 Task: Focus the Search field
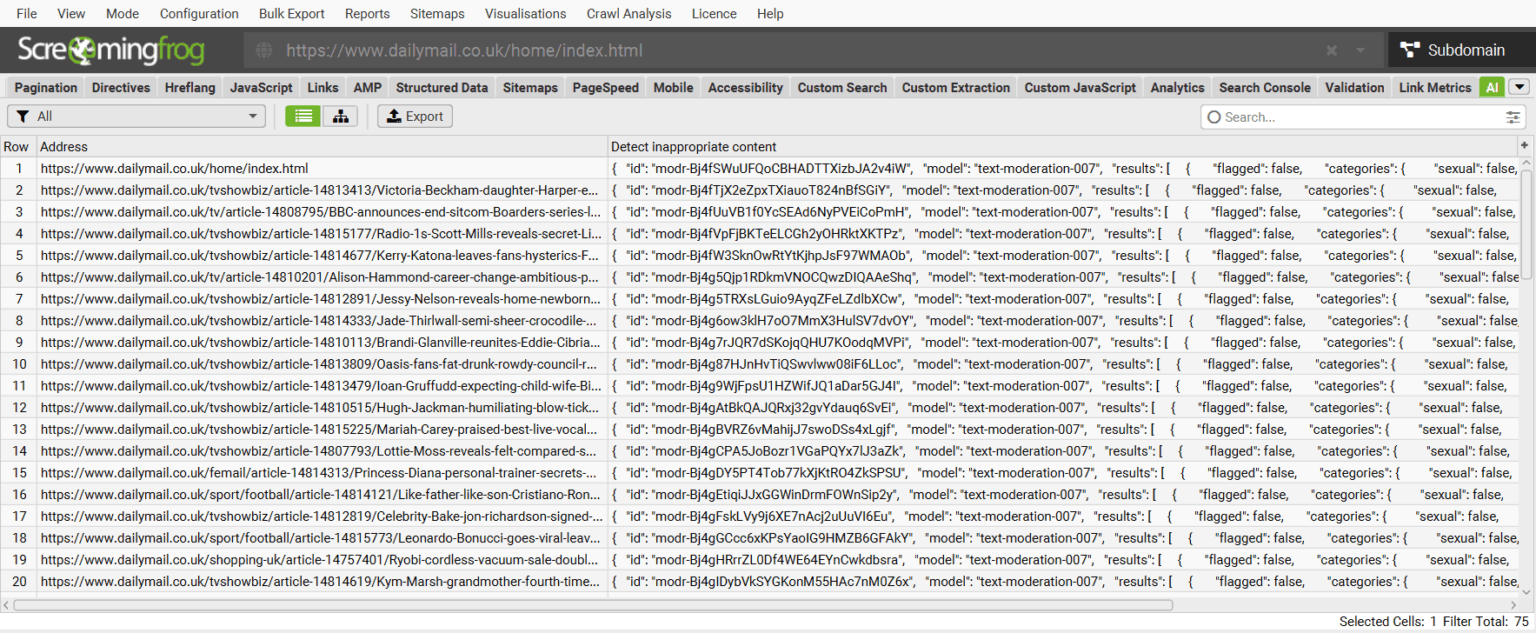1364,117
